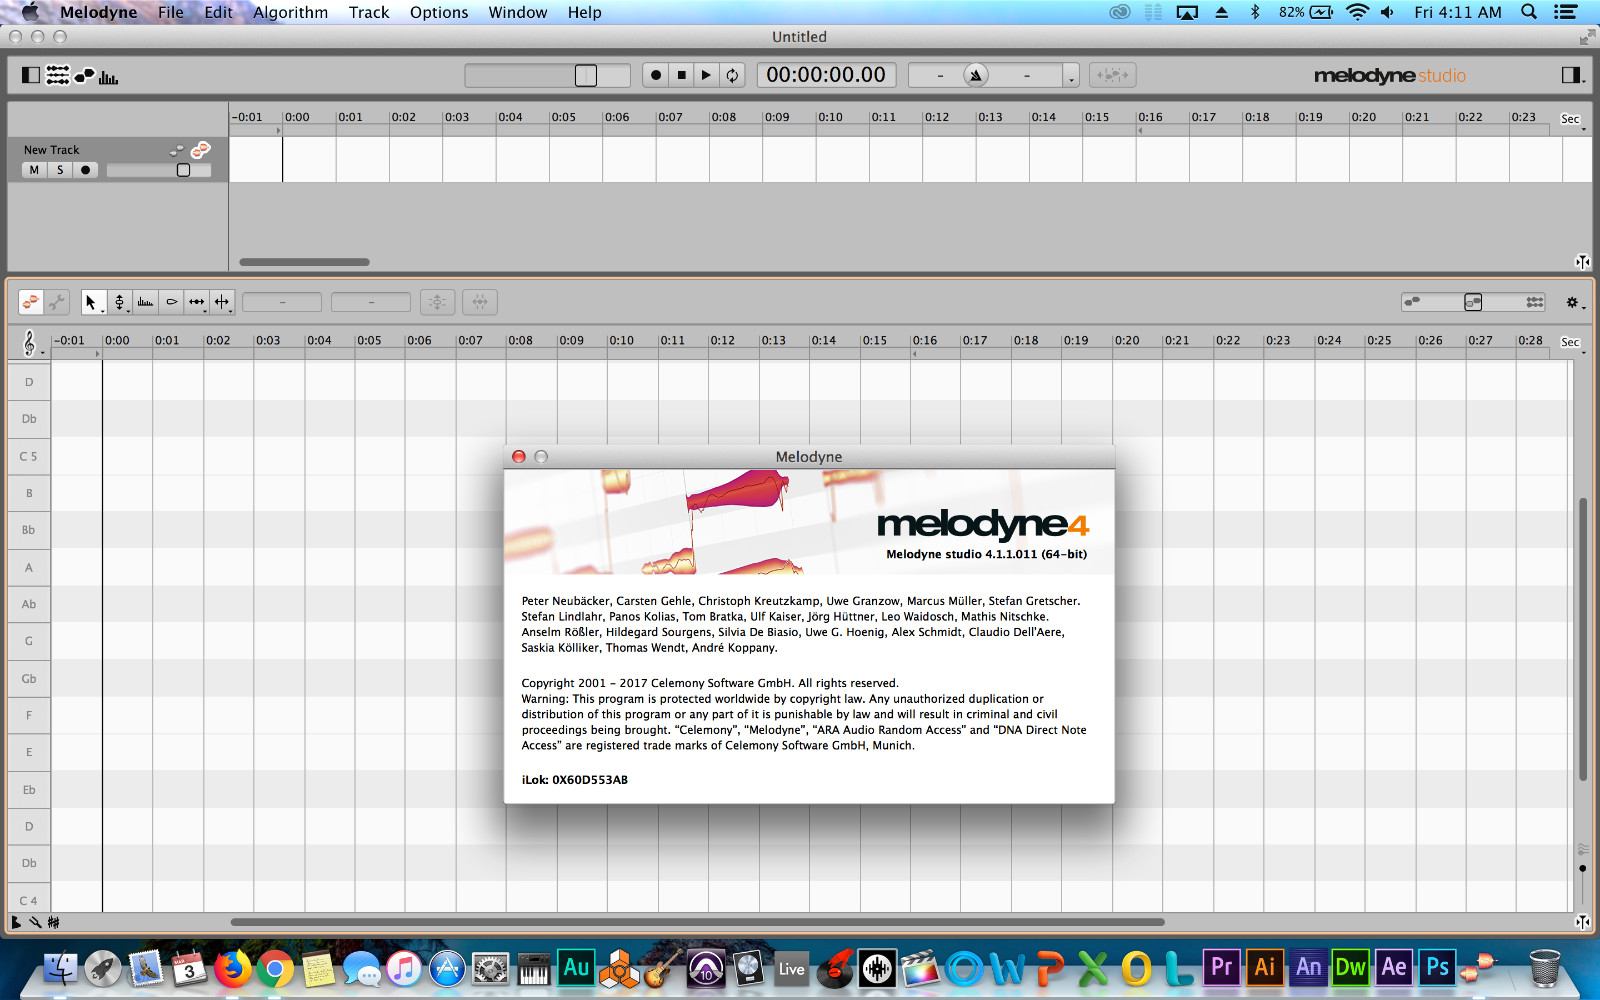Show the note editor with the blobs icon
The height and width of the screenshot is (1000, 1600).
coord(84,75)
